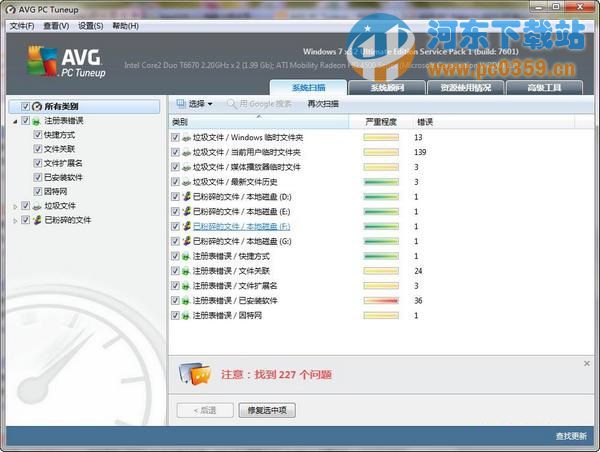Image resolution: width=600 pixels, height=452 pixels.
Task: Click icon of 垃圾文件 / 媒体播放器临时文件 row
Action: click(186, 167)
